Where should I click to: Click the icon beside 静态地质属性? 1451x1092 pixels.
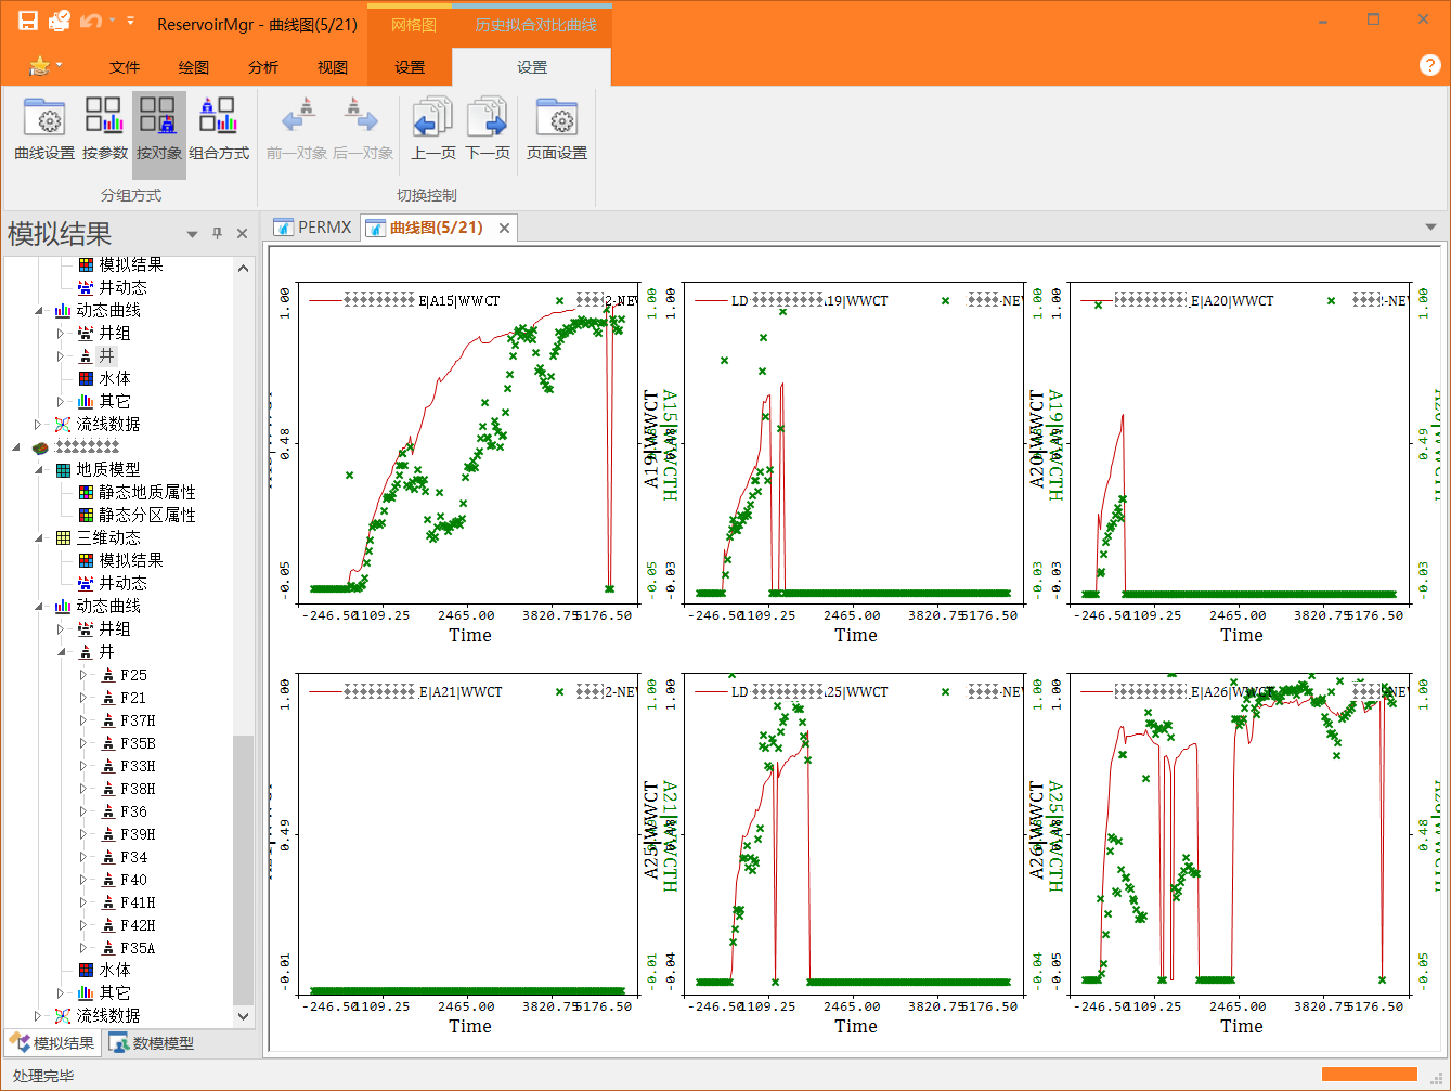click(86, 492)
